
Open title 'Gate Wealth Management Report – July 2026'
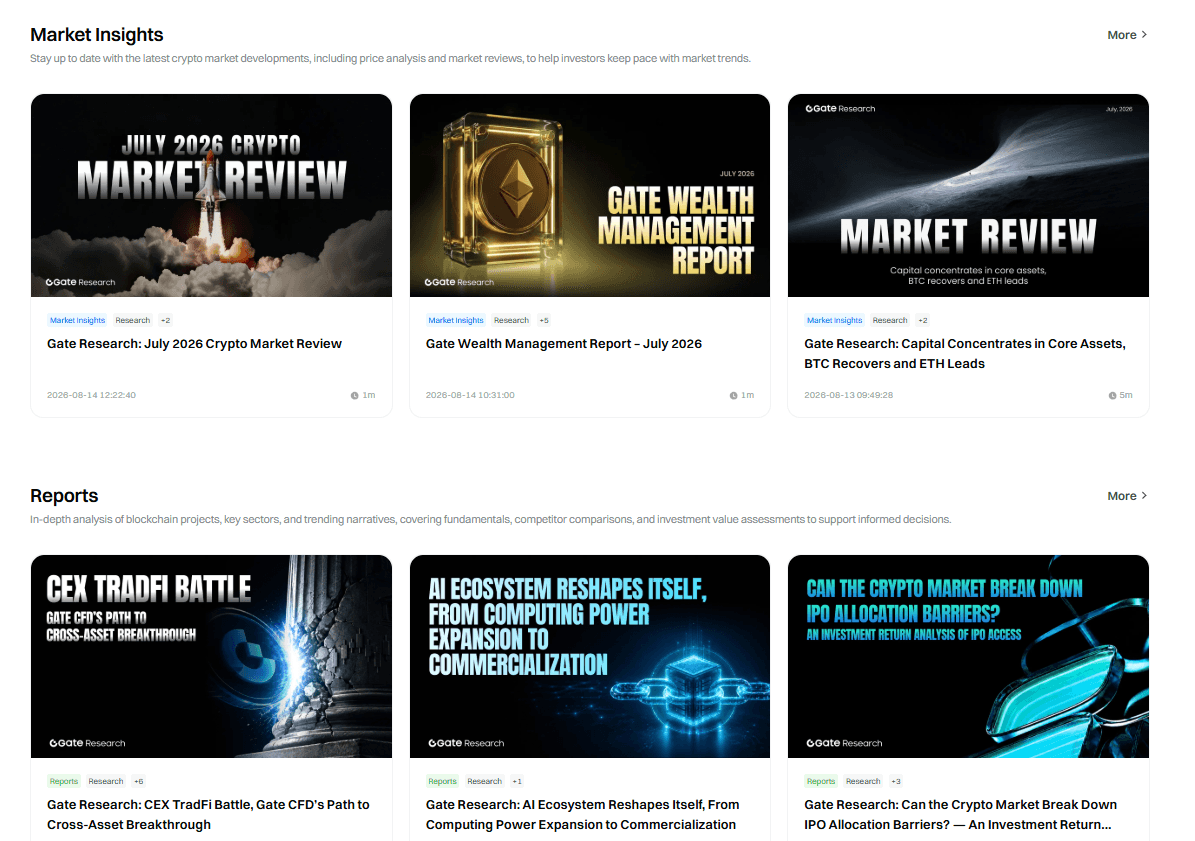(564, 344)
